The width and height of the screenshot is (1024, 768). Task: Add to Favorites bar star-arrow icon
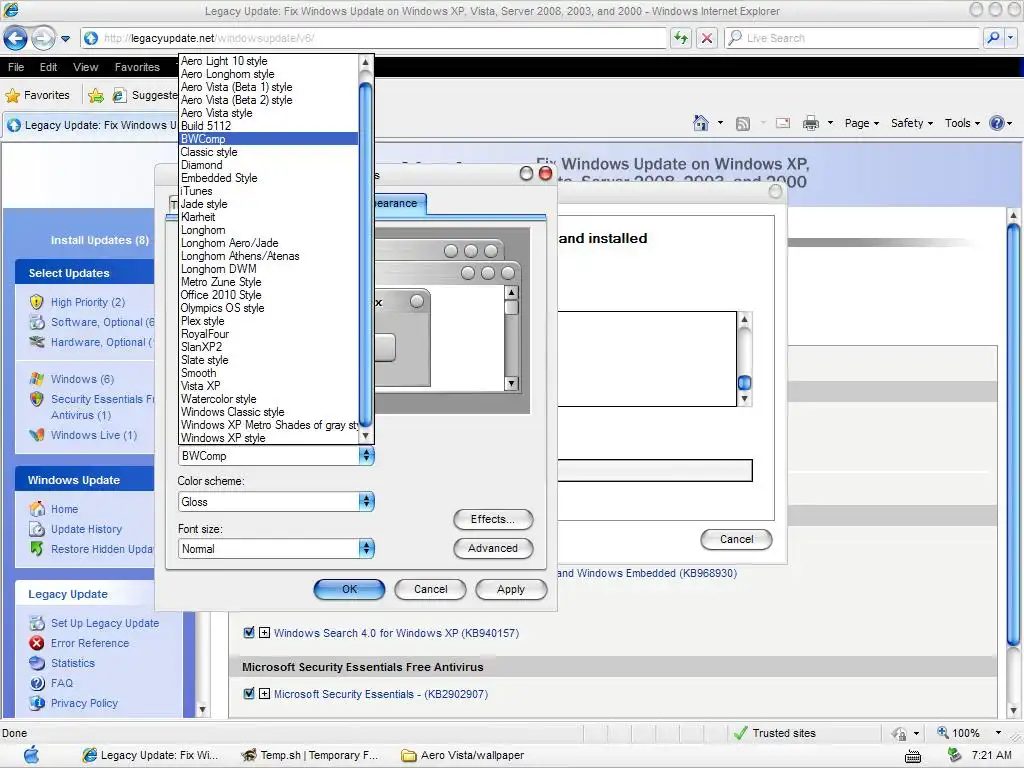coord(96,95)
